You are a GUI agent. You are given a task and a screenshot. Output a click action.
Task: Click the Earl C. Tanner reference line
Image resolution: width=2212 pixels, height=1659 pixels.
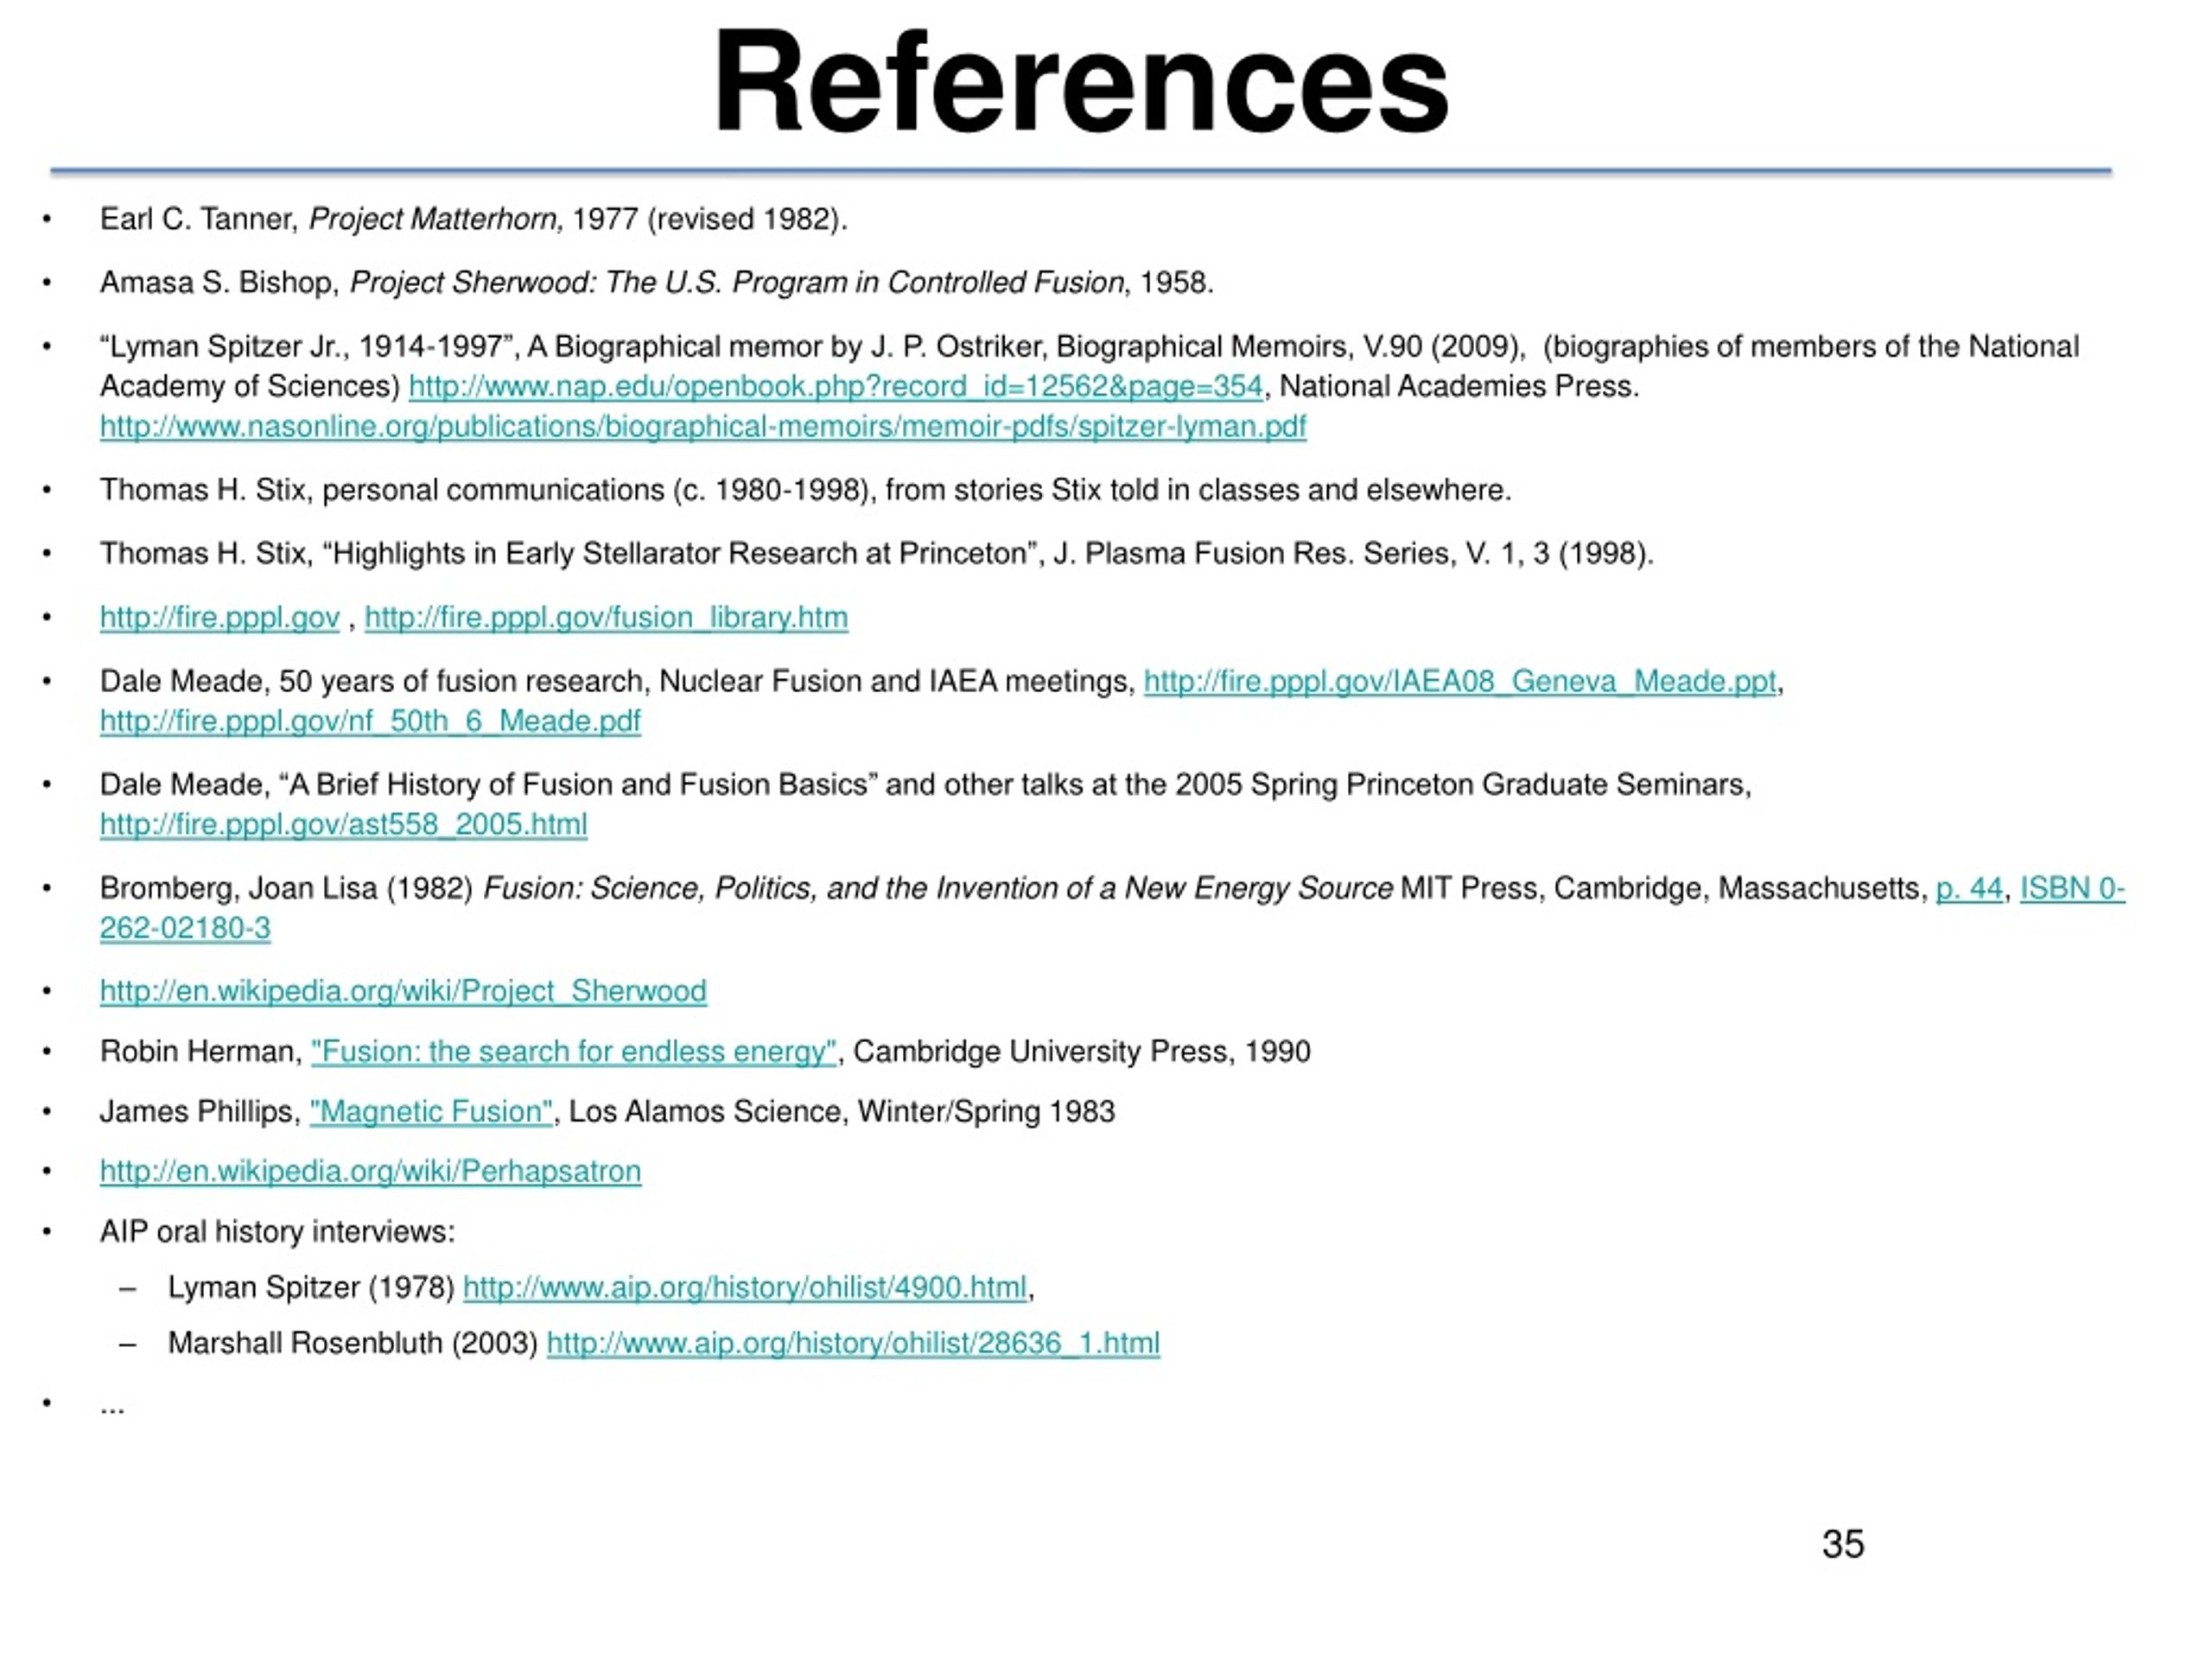coord(473,219)
